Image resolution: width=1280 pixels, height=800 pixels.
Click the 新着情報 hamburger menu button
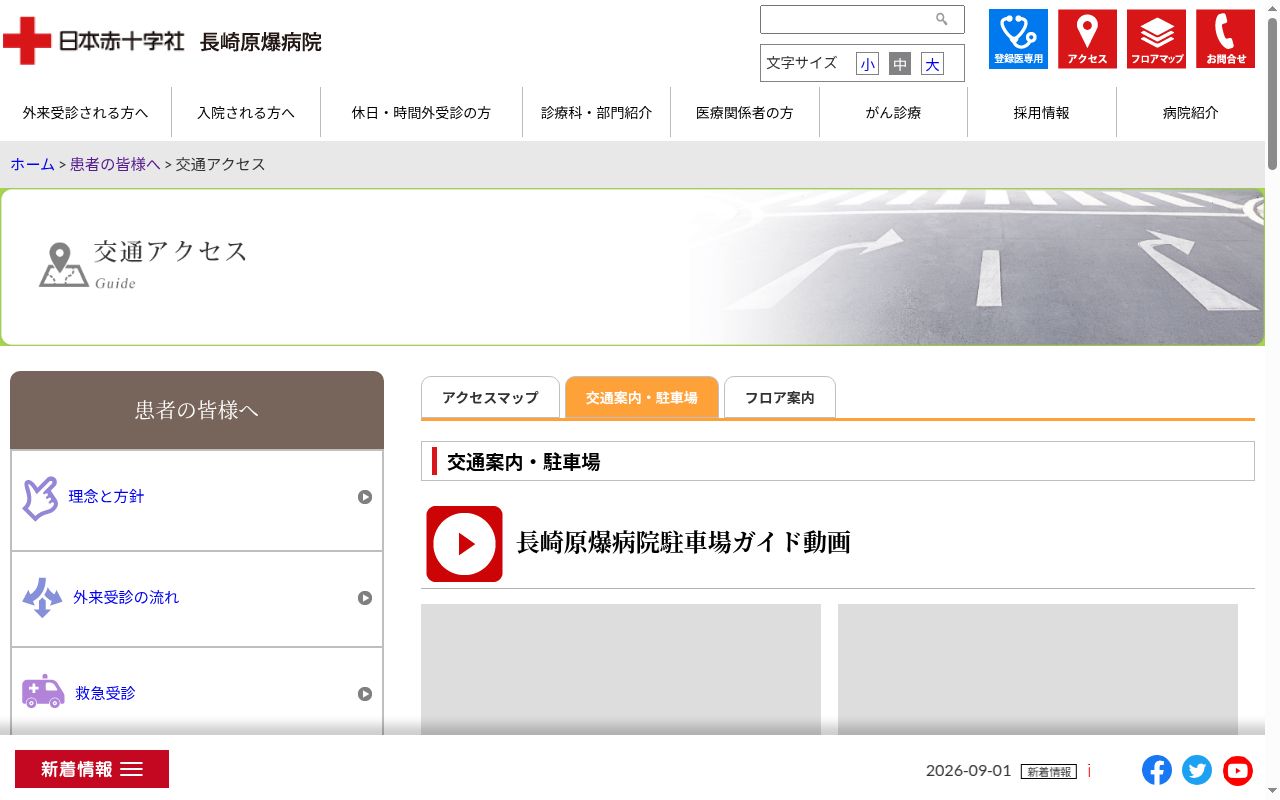click(x=92, y=769)
